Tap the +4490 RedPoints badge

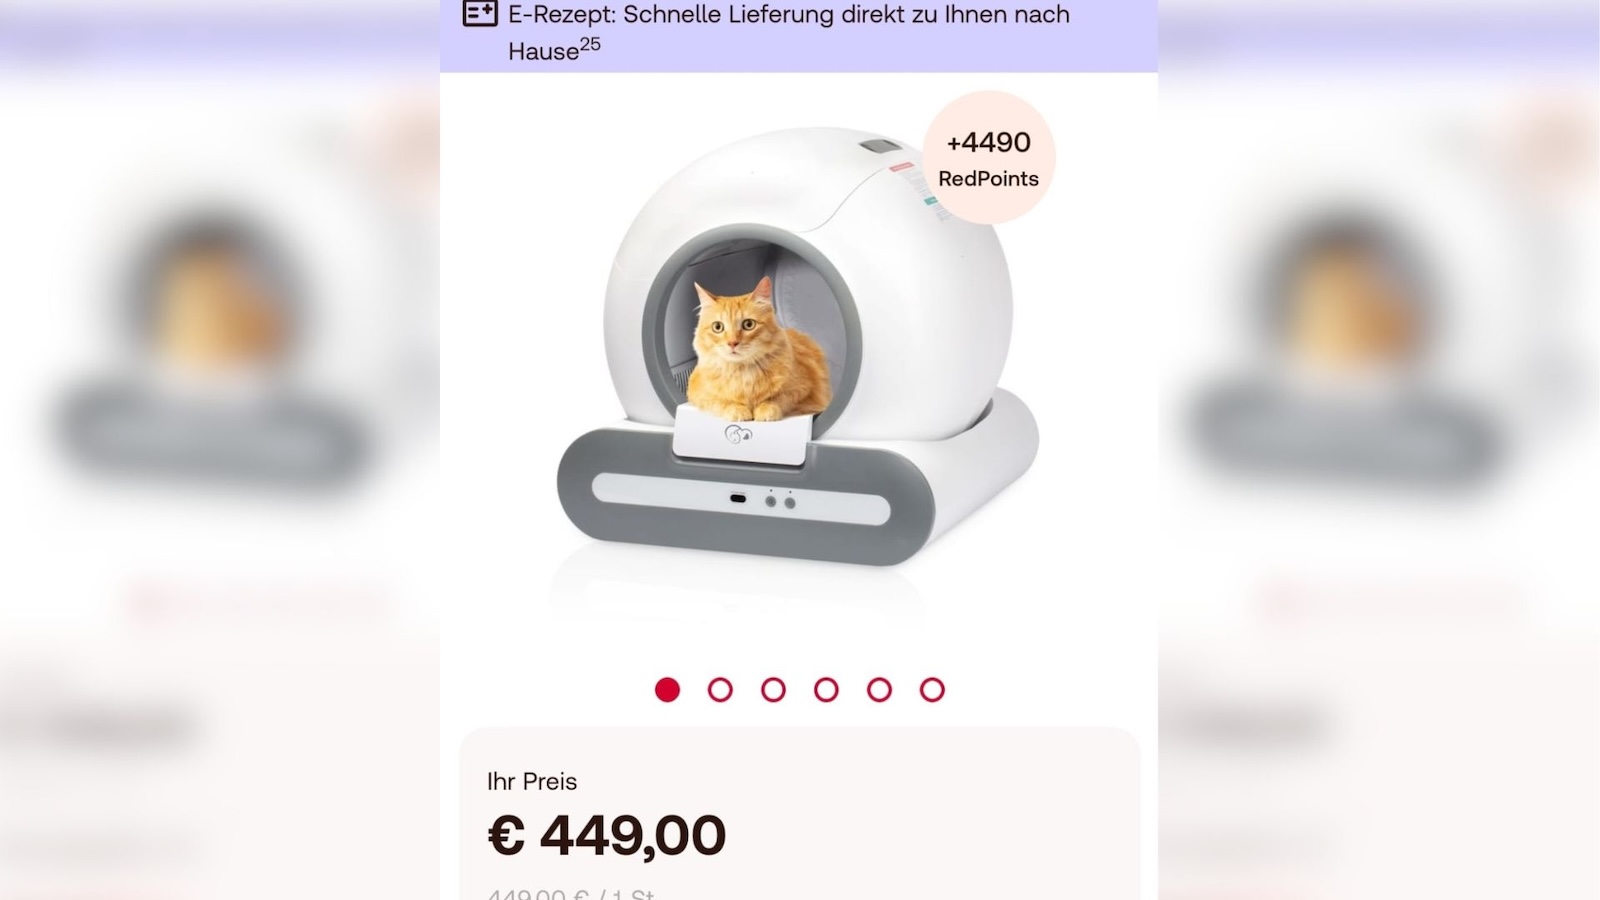pos(988,158)
